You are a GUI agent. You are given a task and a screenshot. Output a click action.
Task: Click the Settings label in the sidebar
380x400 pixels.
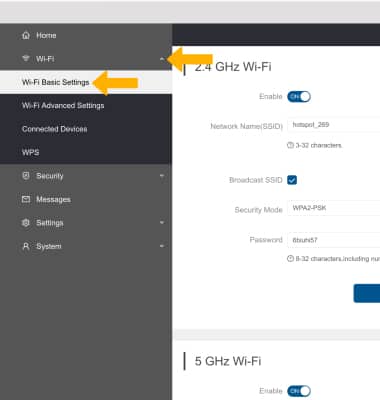click(50, 223)
